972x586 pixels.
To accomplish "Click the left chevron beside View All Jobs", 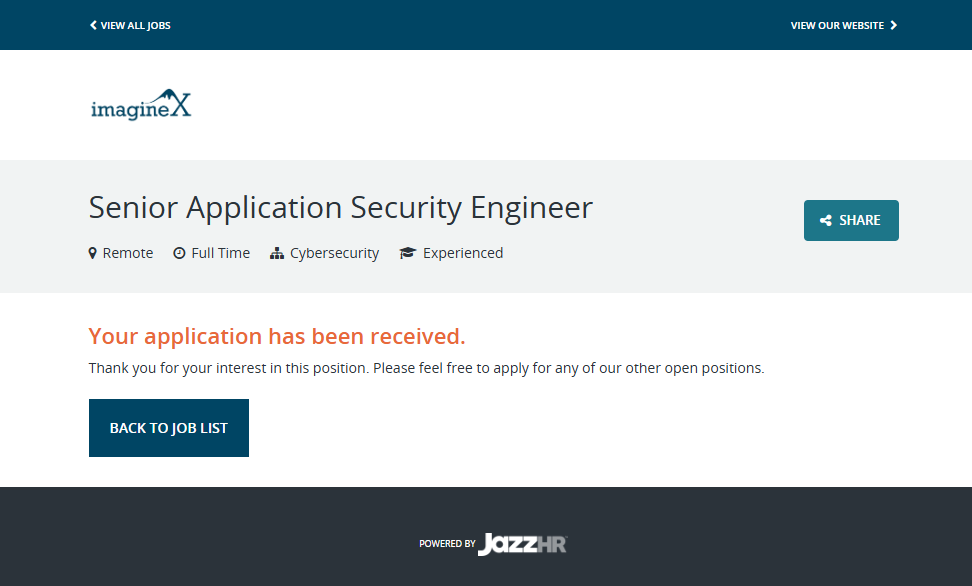I will (x=93, y=25).
